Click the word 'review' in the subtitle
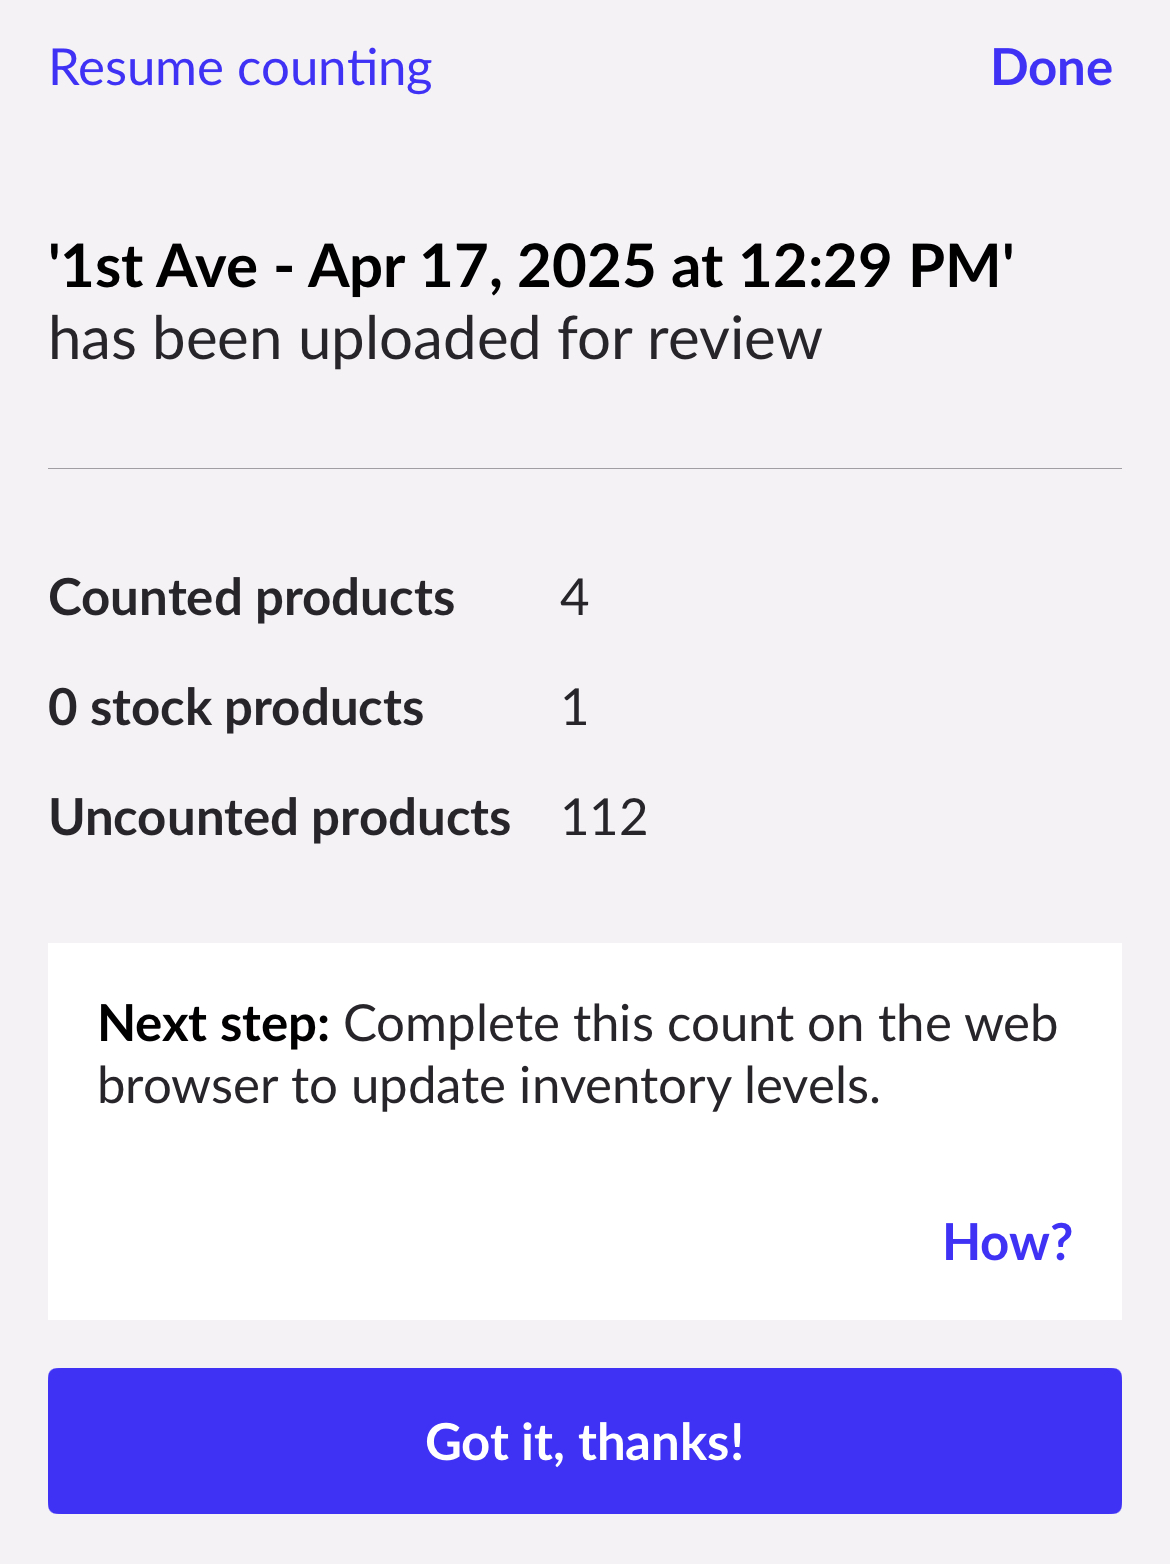1170x1564 pixels. coord(734,339)
